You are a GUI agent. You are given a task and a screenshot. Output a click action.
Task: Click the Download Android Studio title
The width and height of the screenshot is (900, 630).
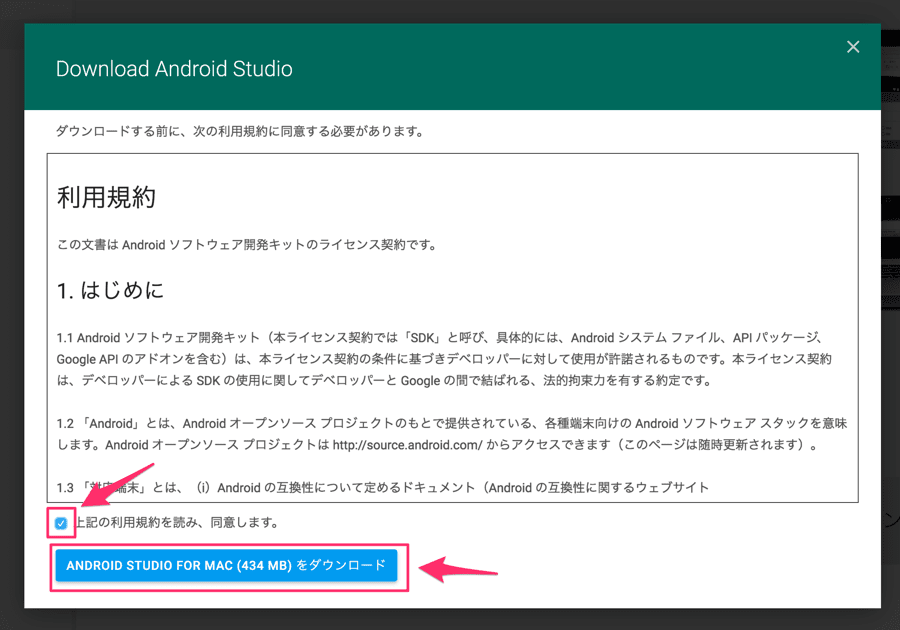pyautogui.click(x=174, y=69)
